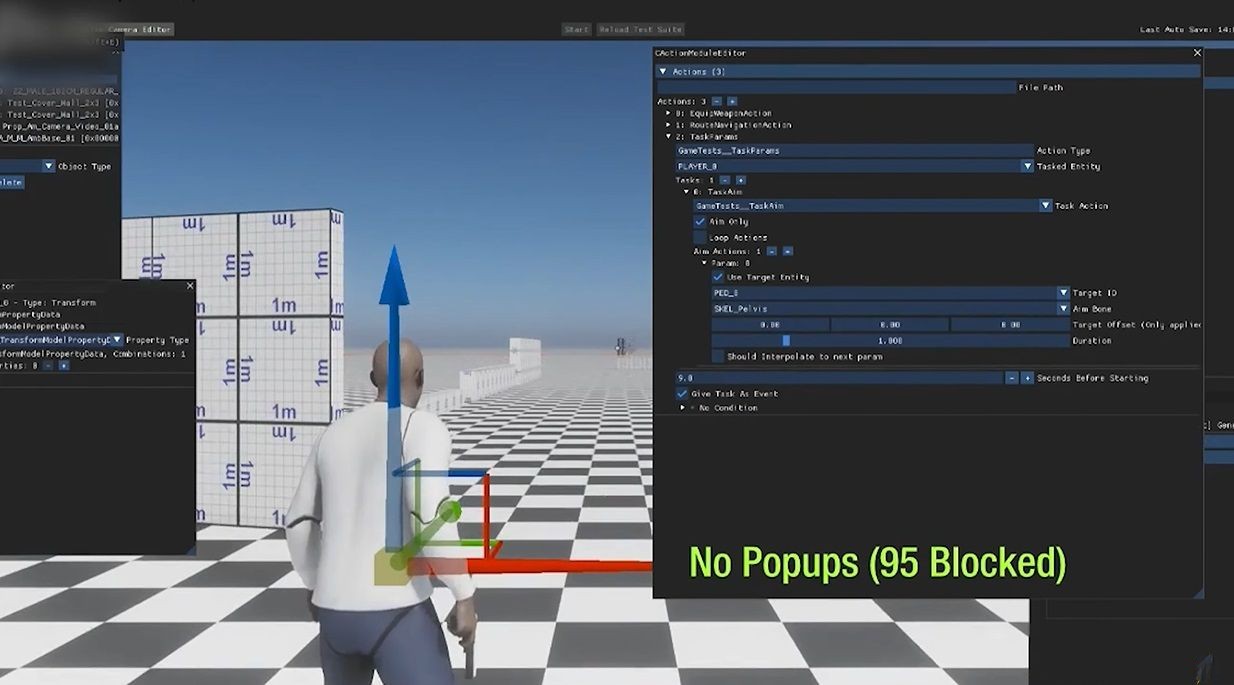Open the Tasked Entity dropdown

pyautogui.click(x=1027, y=166)
